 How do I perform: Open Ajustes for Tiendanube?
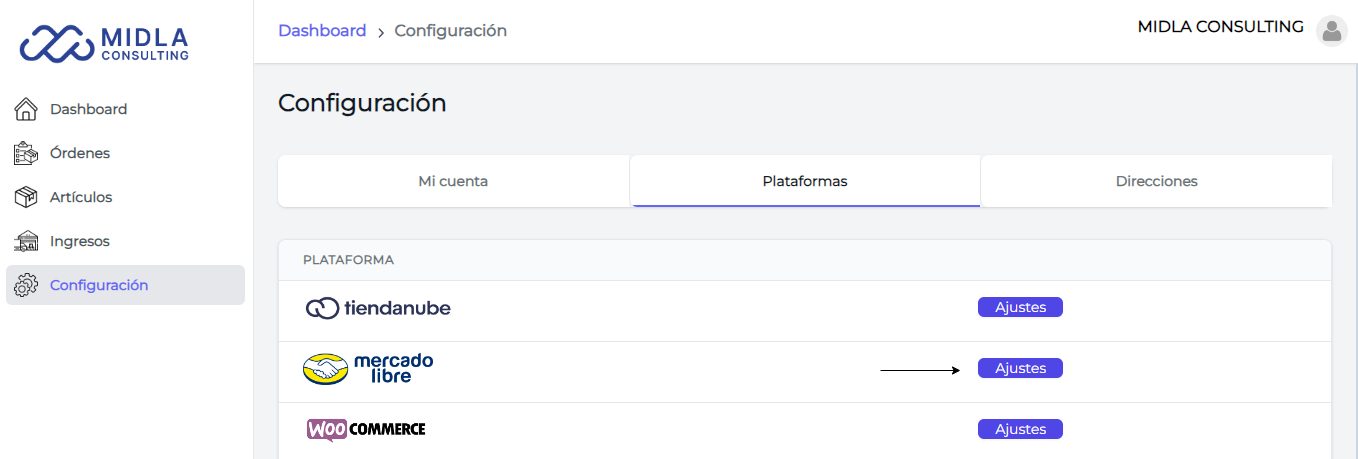tap(1020, 307)
